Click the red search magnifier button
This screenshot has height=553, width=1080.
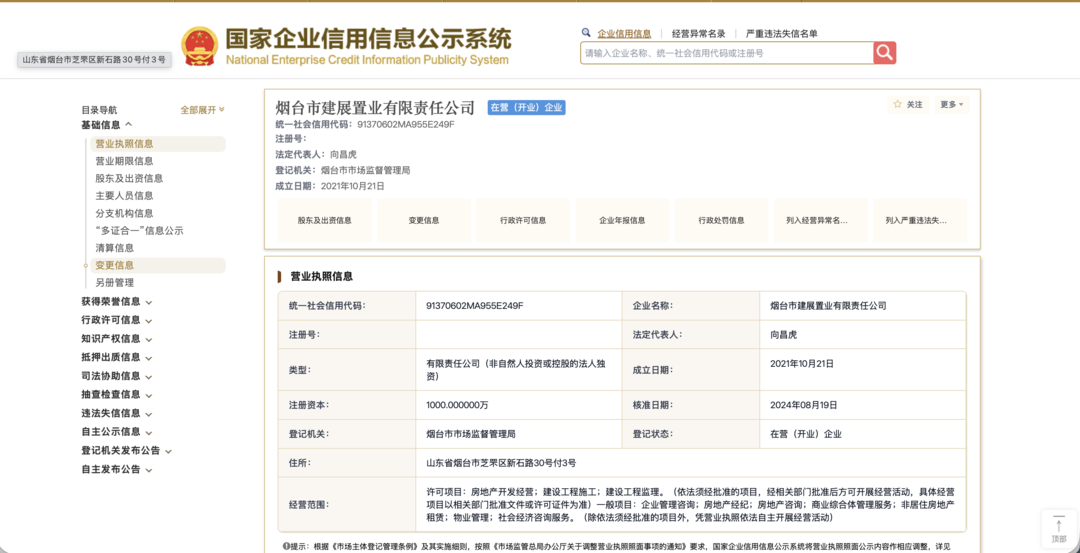tap(884, 53)
